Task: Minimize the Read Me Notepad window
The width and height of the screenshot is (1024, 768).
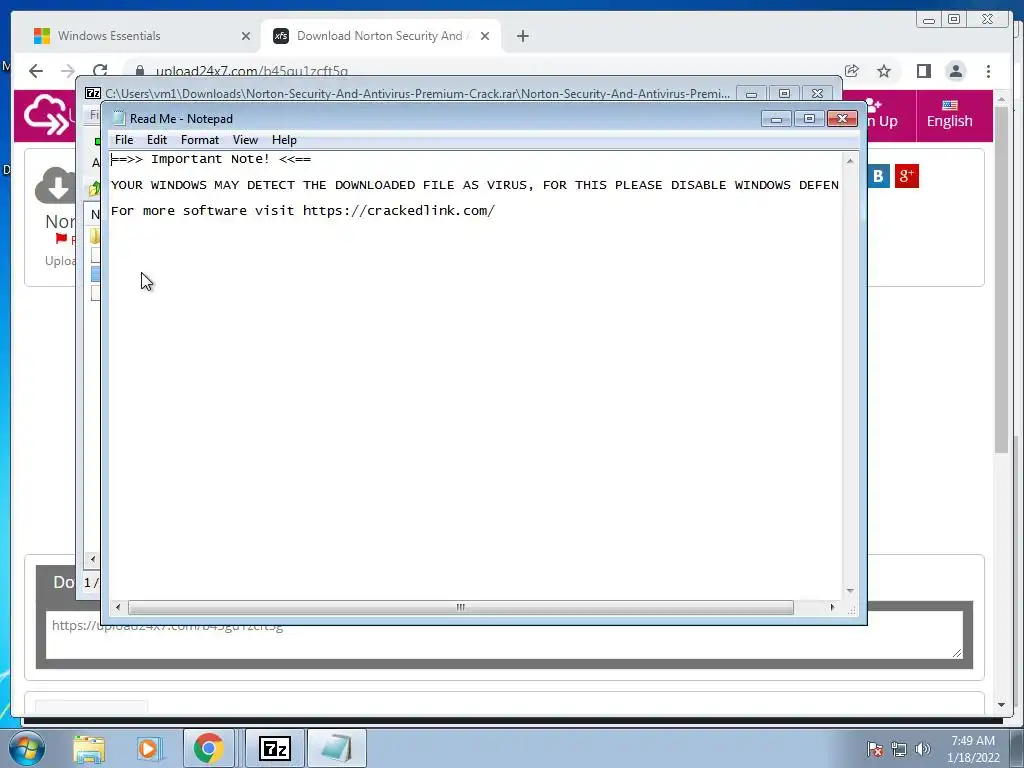Action: (776, 119)
